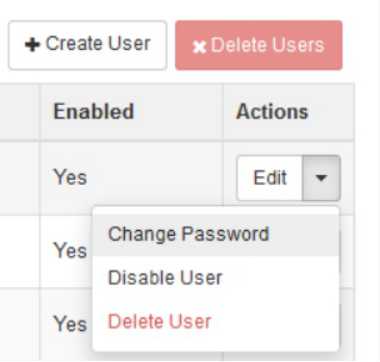380x362 pixels.
Task: Click second row cell left of Enabled
Action: (x=19, y=251)
